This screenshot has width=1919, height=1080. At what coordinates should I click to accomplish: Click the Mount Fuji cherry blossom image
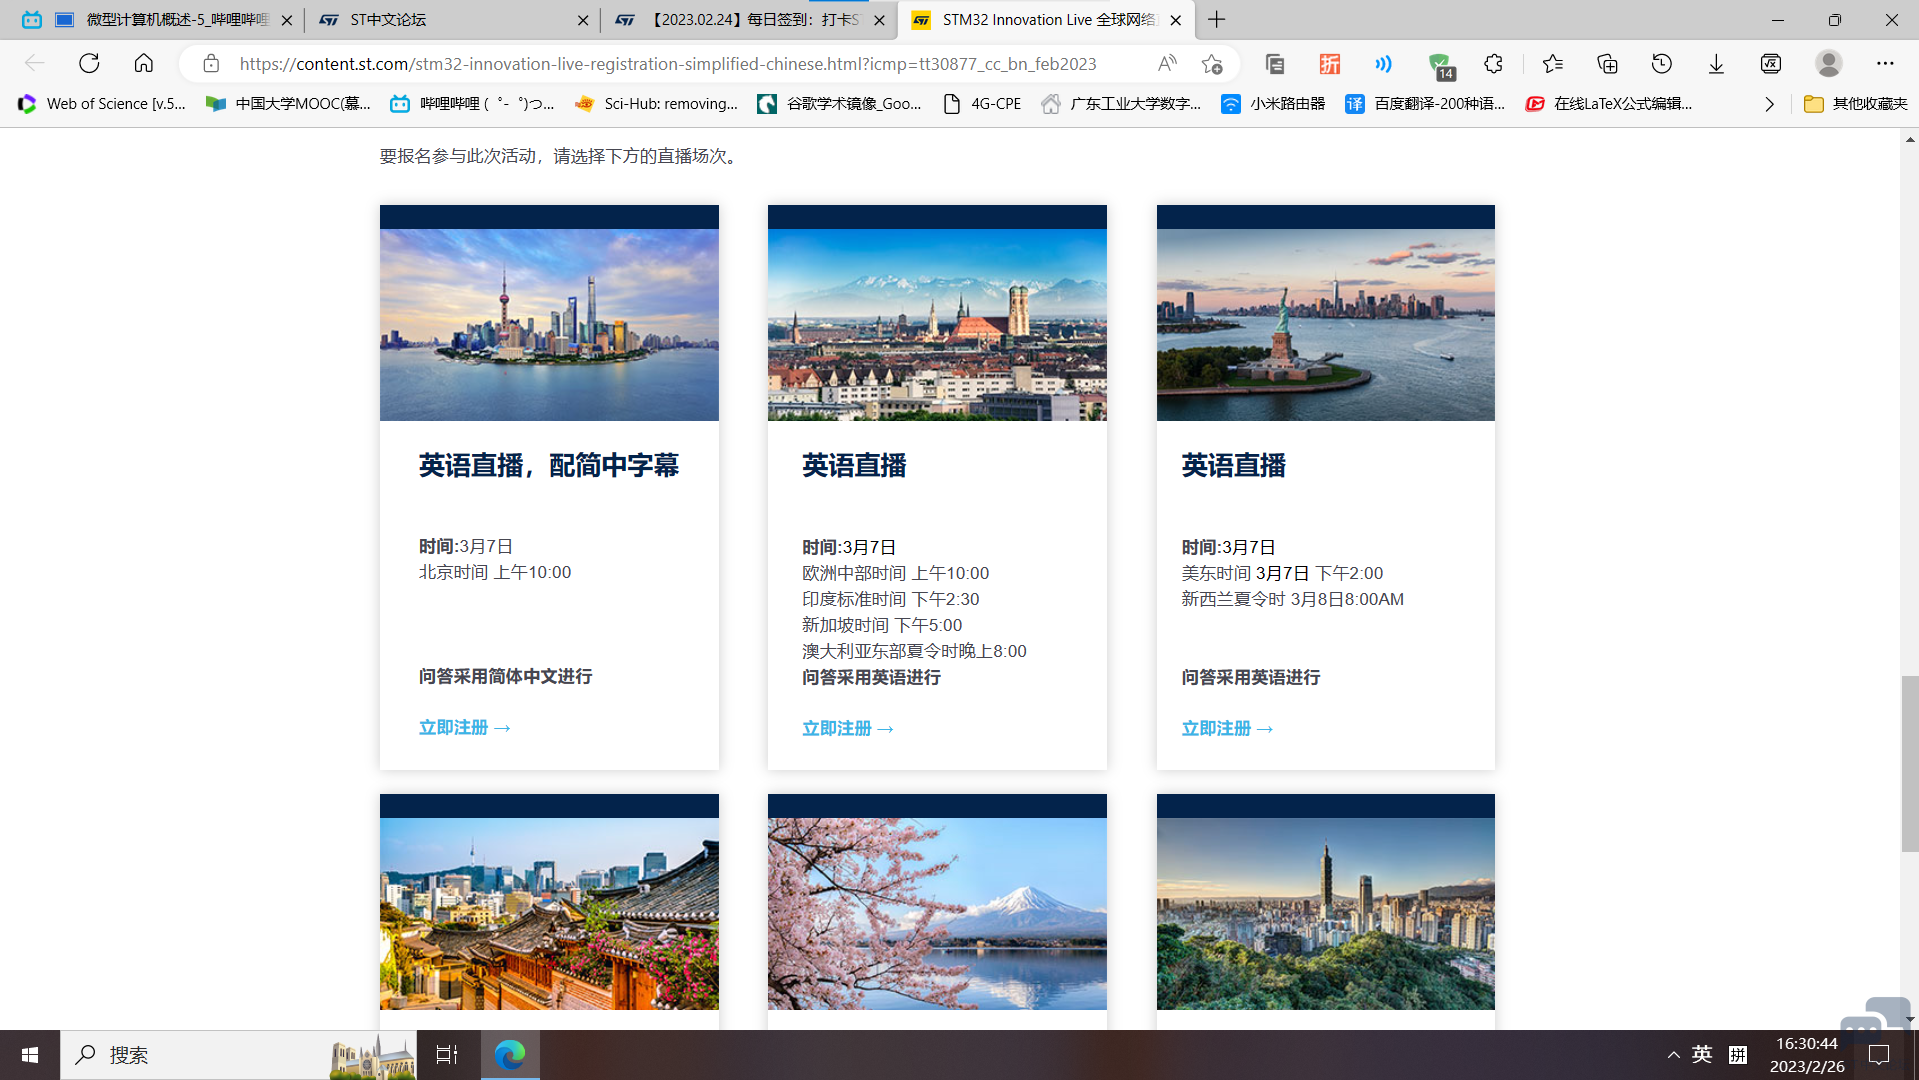click(x=937, y=913)
